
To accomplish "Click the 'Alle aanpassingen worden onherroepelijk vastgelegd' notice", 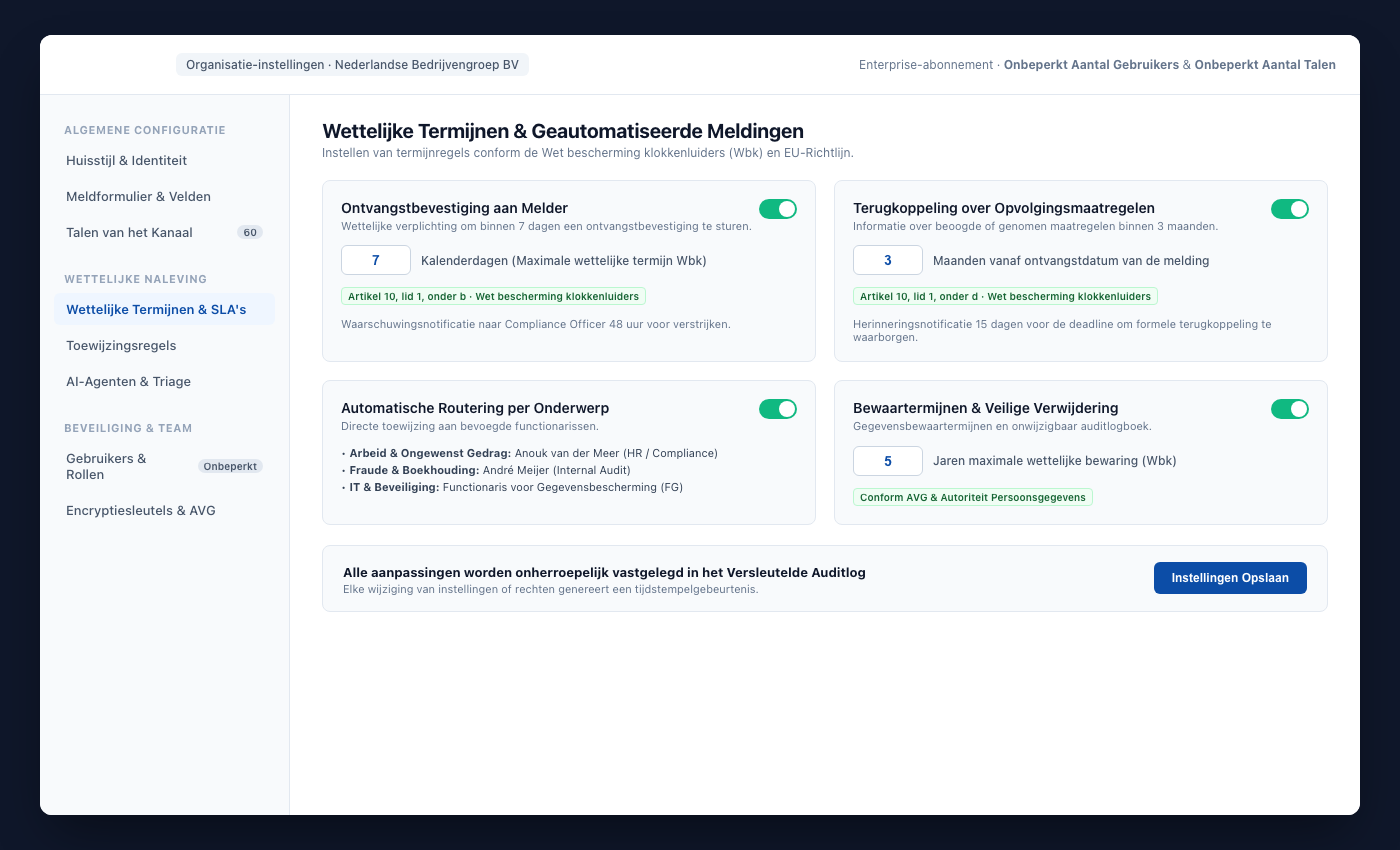I will click(x=604, y=573).
